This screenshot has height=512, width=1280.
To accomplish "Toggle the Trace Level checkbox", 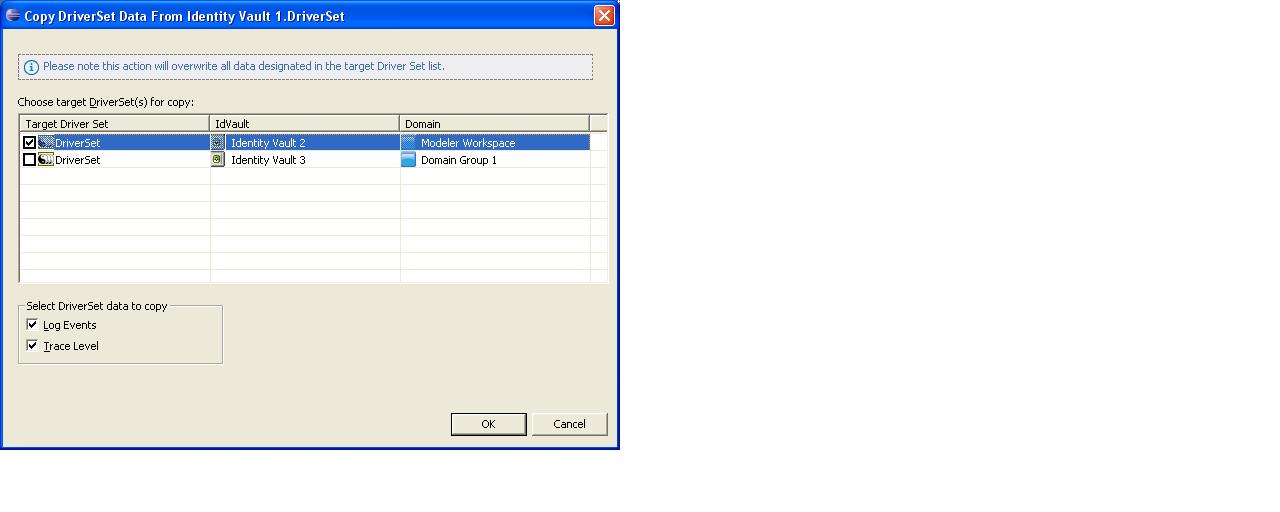I will (x=33, y=346).
